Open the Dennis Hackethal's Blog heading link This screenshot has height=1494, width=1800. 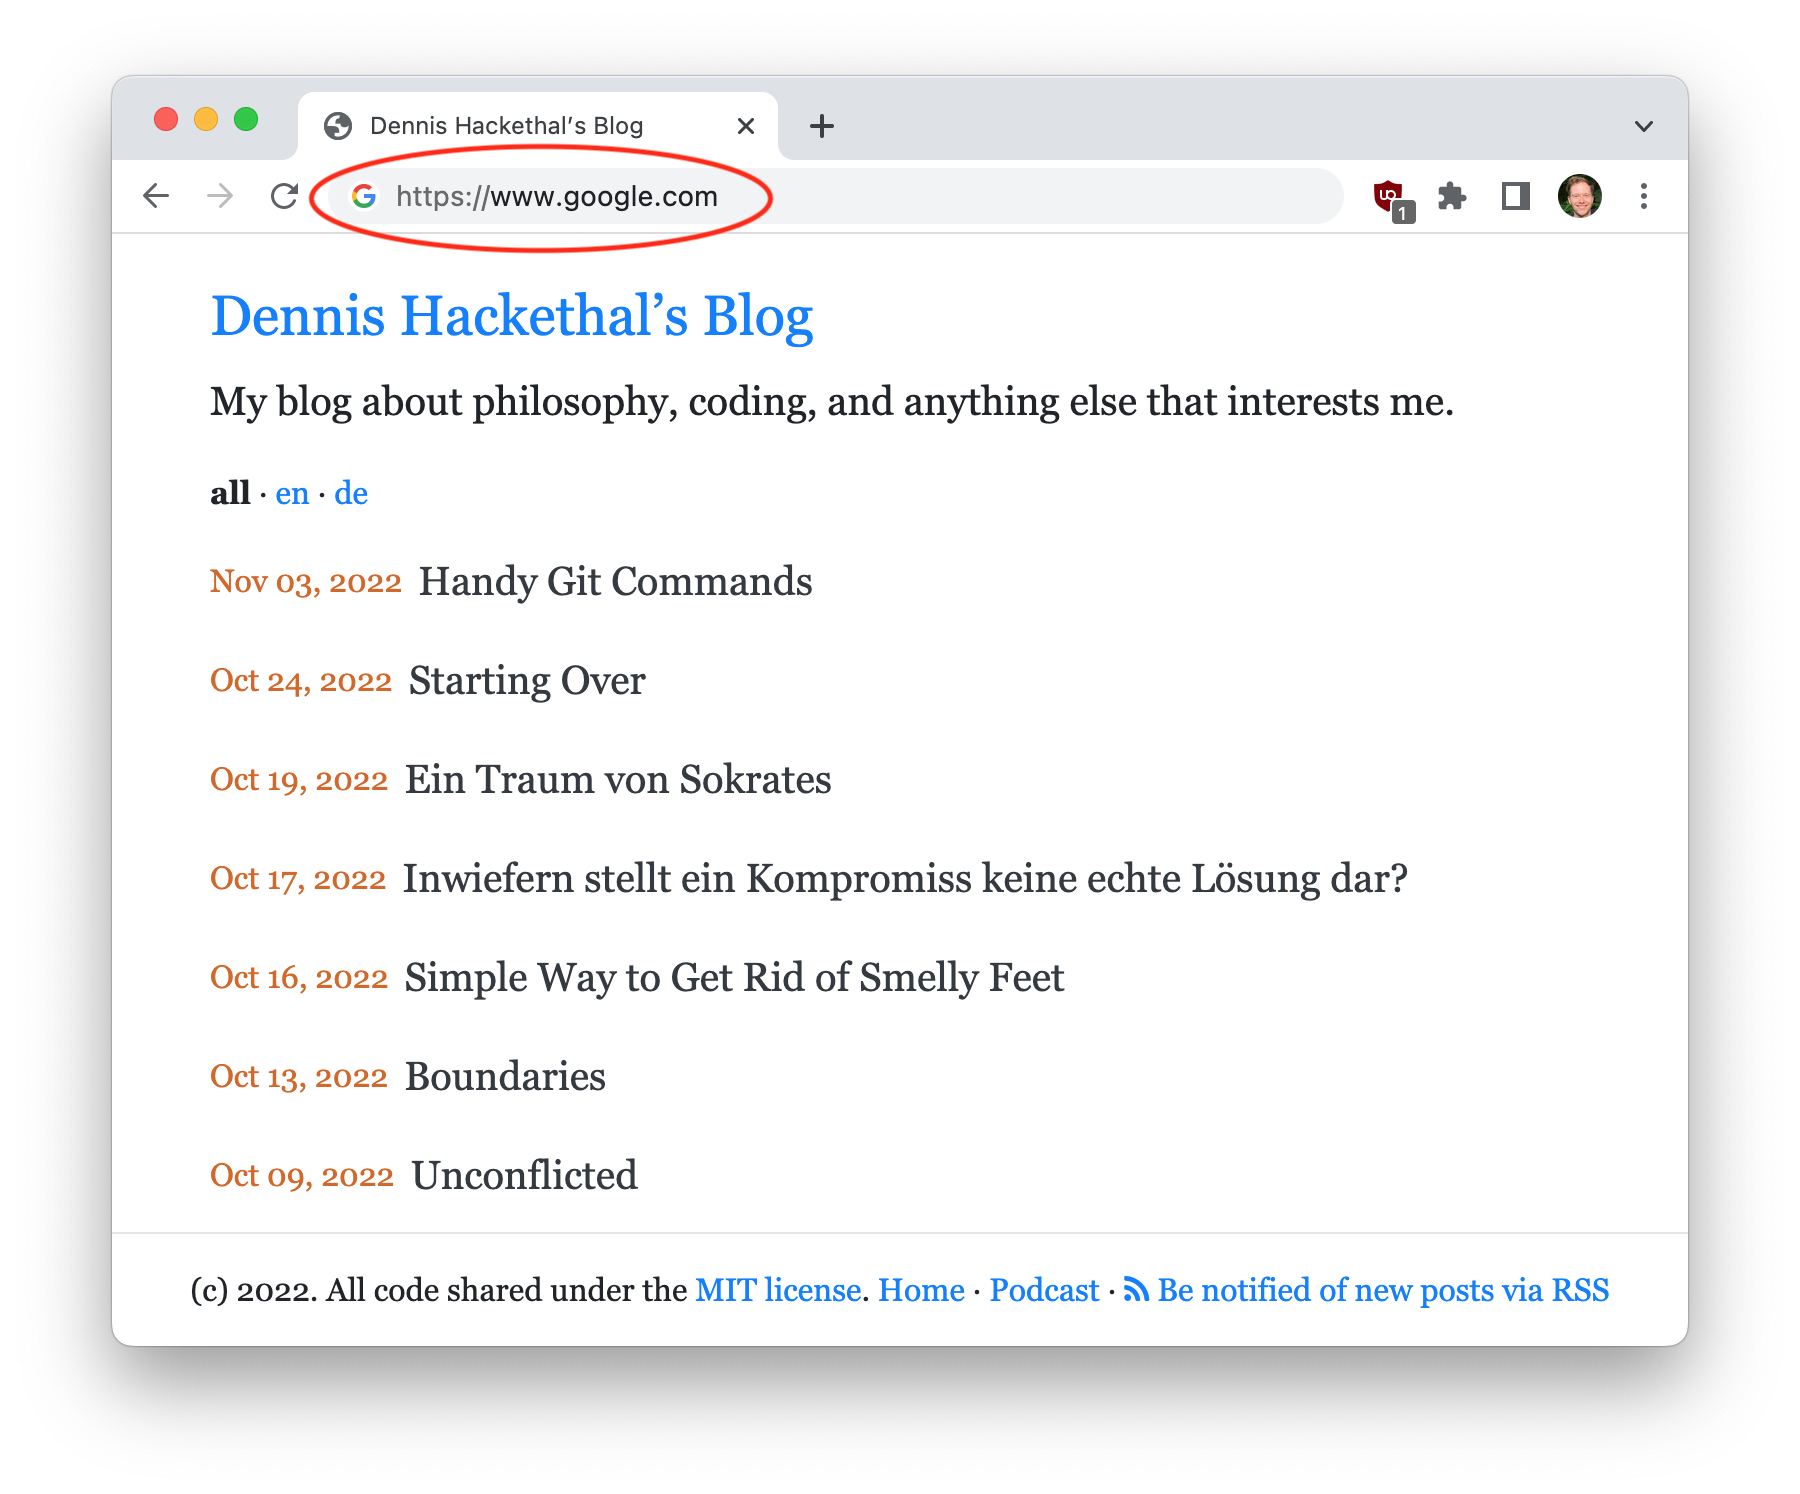512,316
